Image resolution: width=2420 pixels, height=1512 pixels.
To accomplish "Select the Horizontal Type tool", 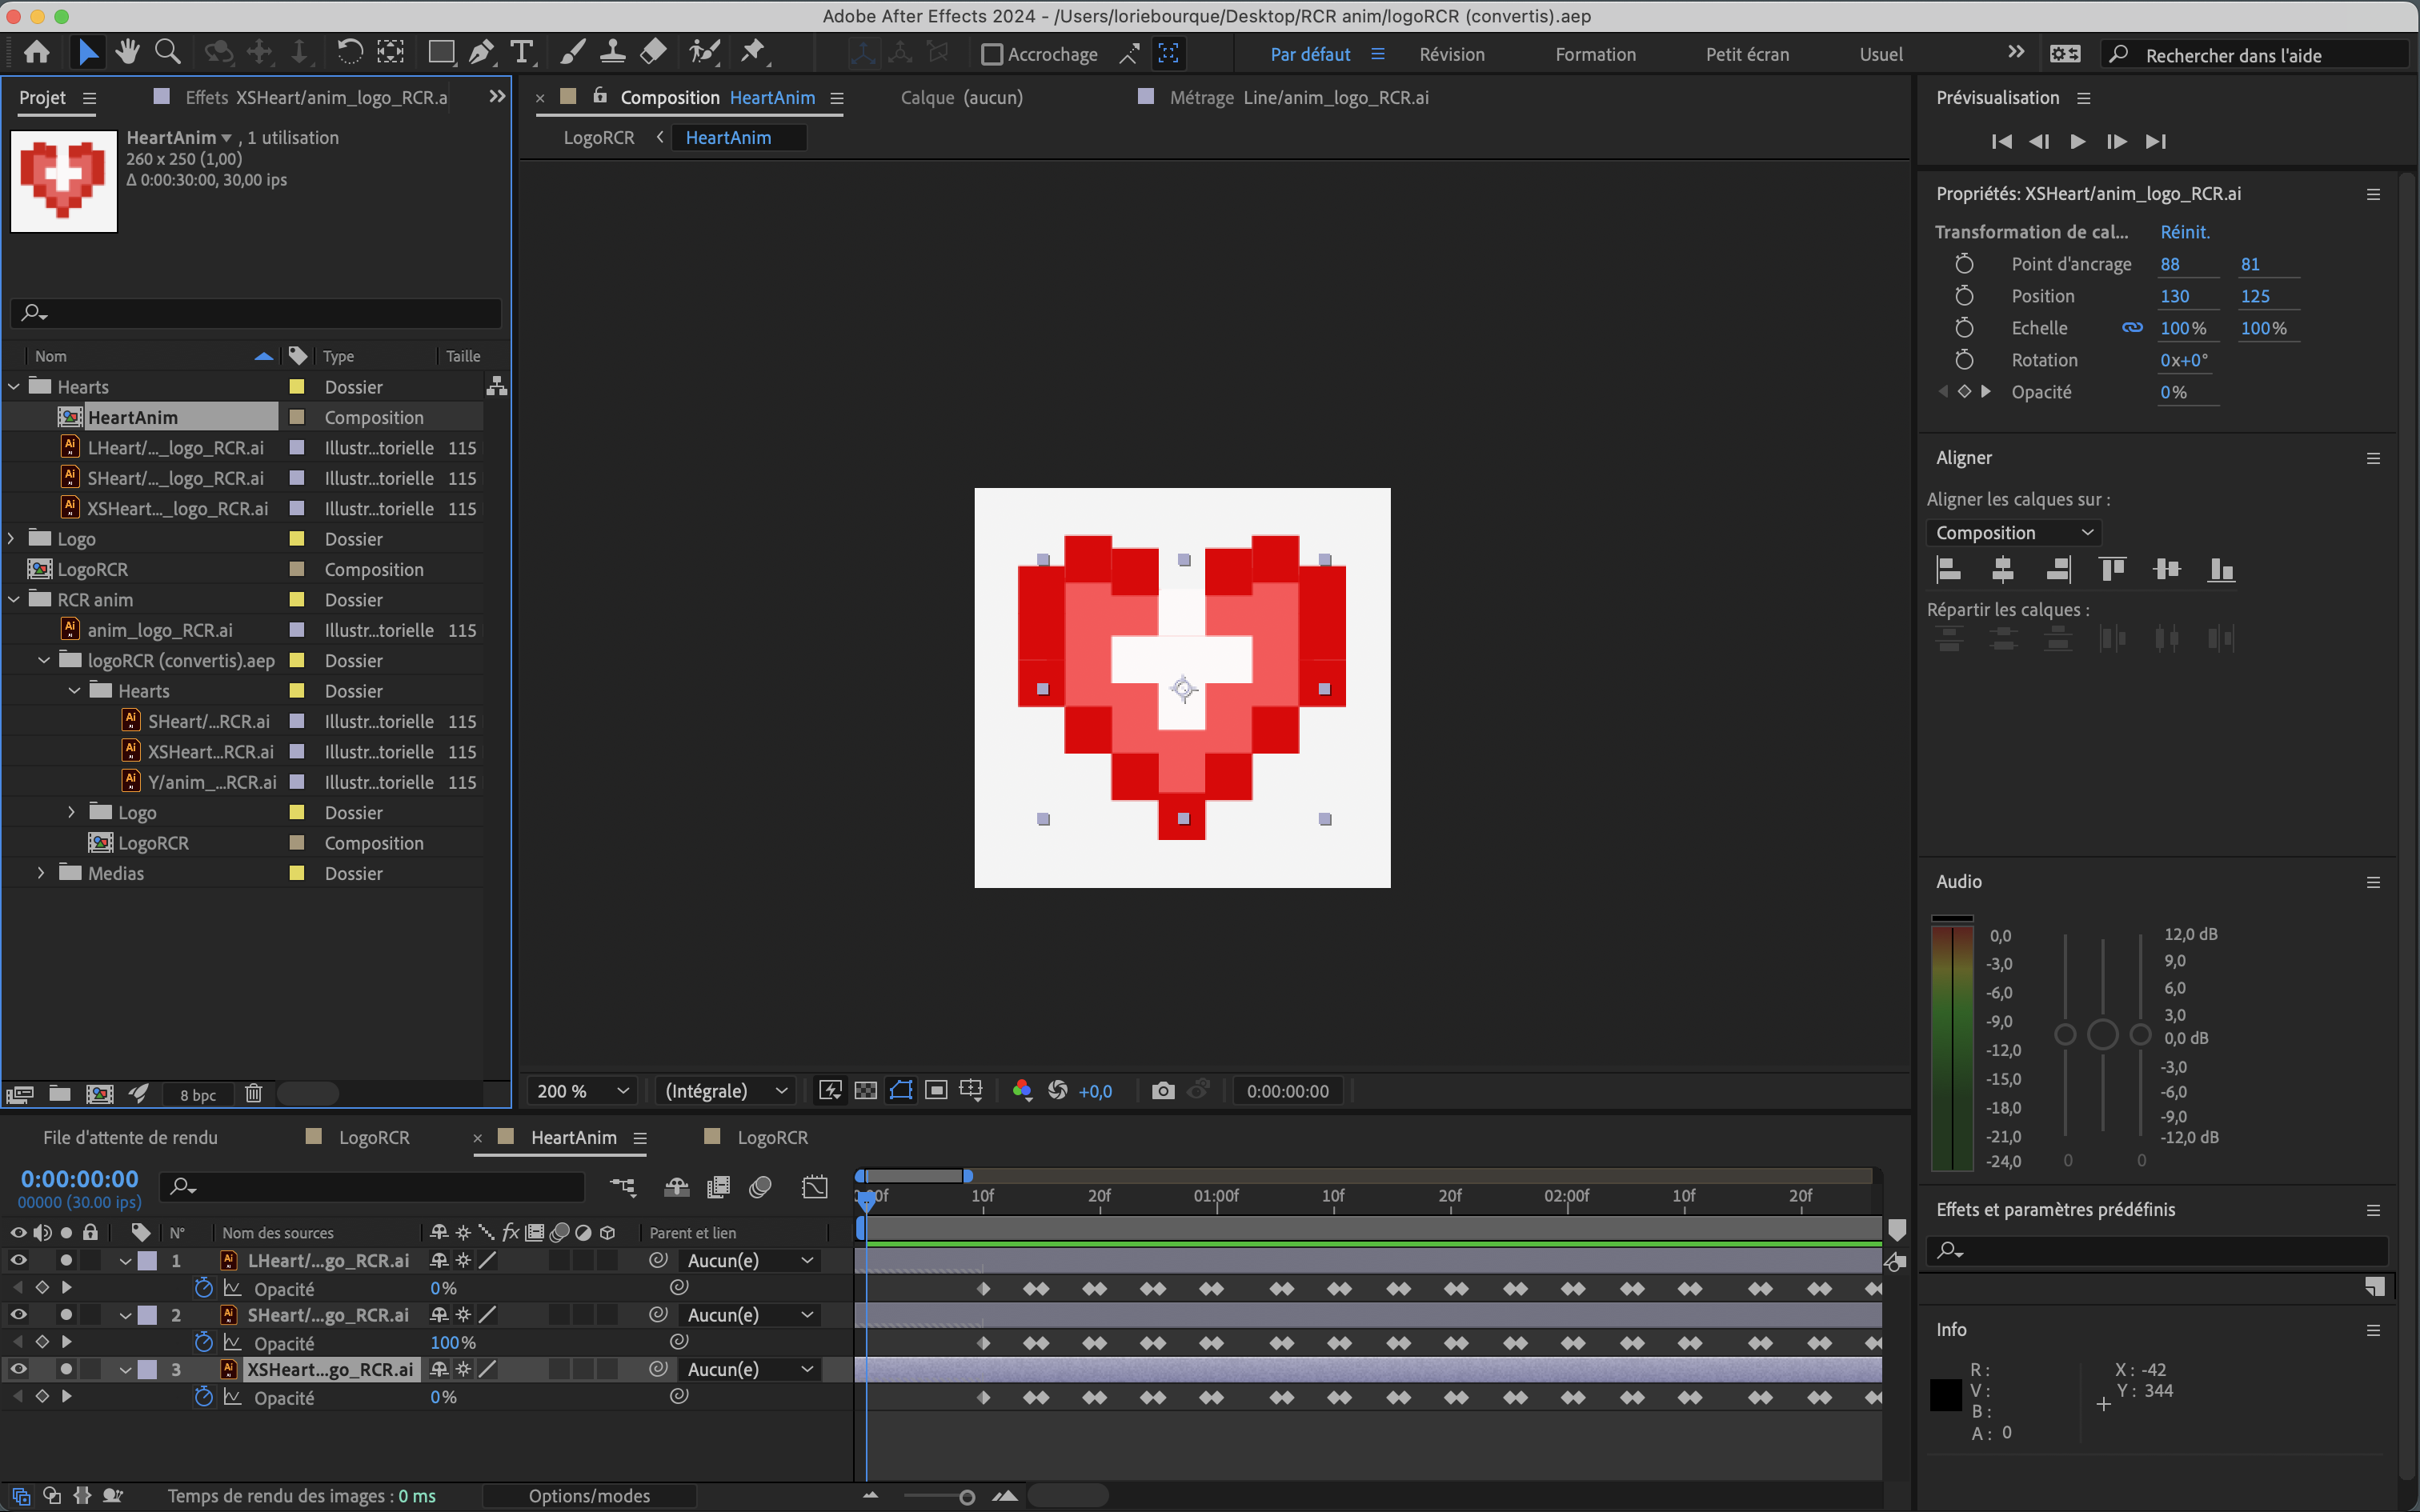I will coord(521,53).
